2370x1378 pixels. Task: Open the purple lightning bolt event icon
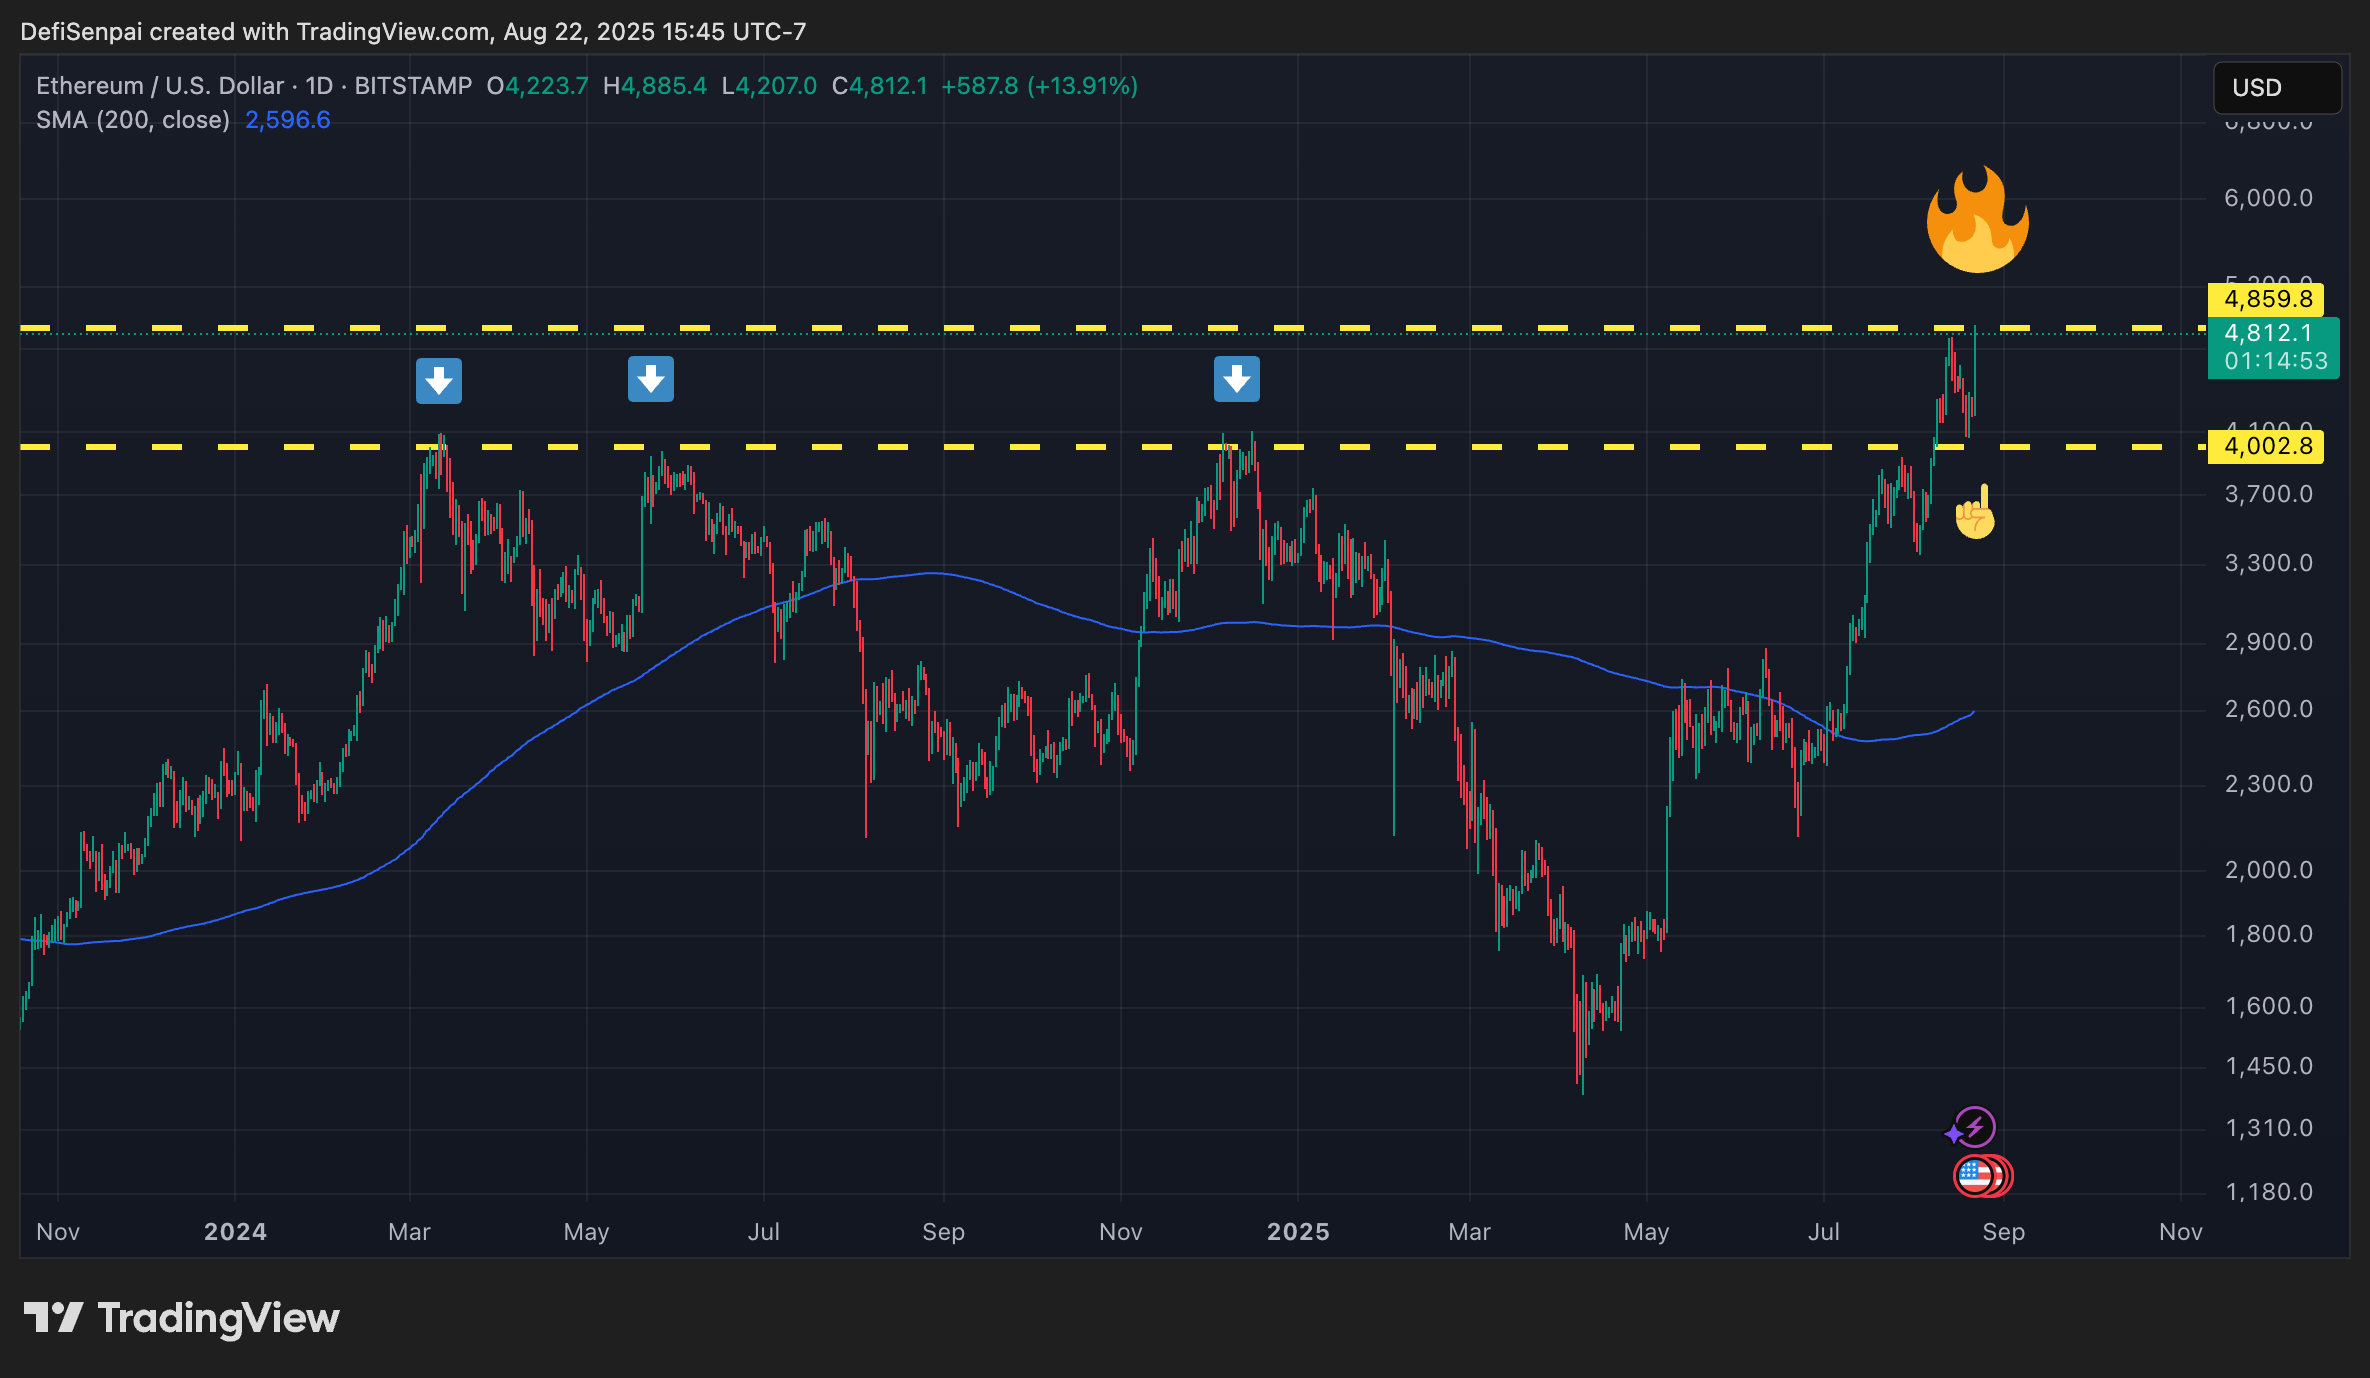1974,1127
